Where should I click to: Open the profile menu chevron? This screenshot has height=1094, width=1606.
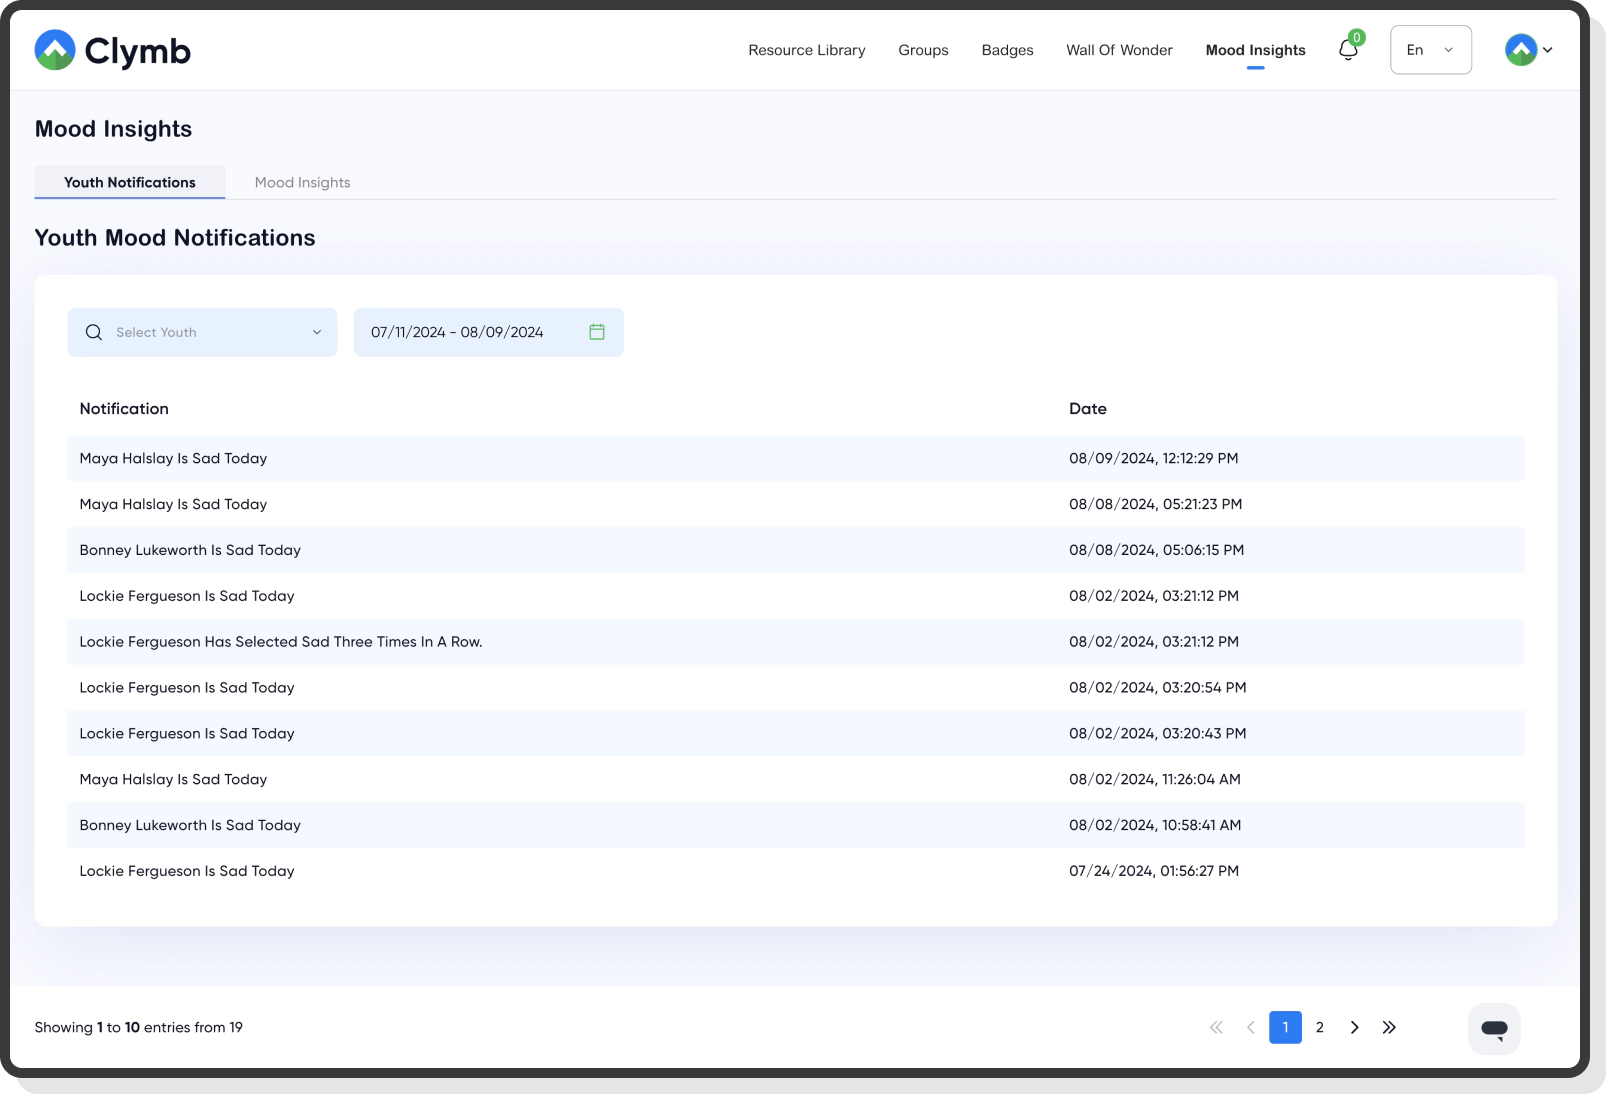pos(1548,49)
